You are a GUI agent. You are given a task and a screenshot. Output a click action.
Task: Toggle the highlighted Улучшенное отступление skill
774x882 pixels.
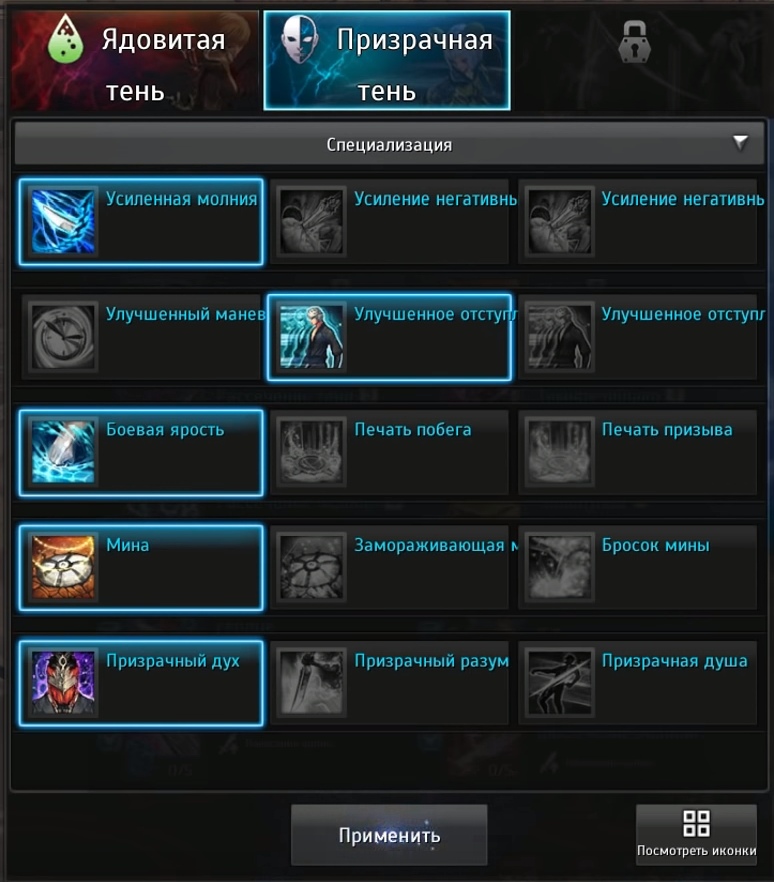click(x=389, y=337)
